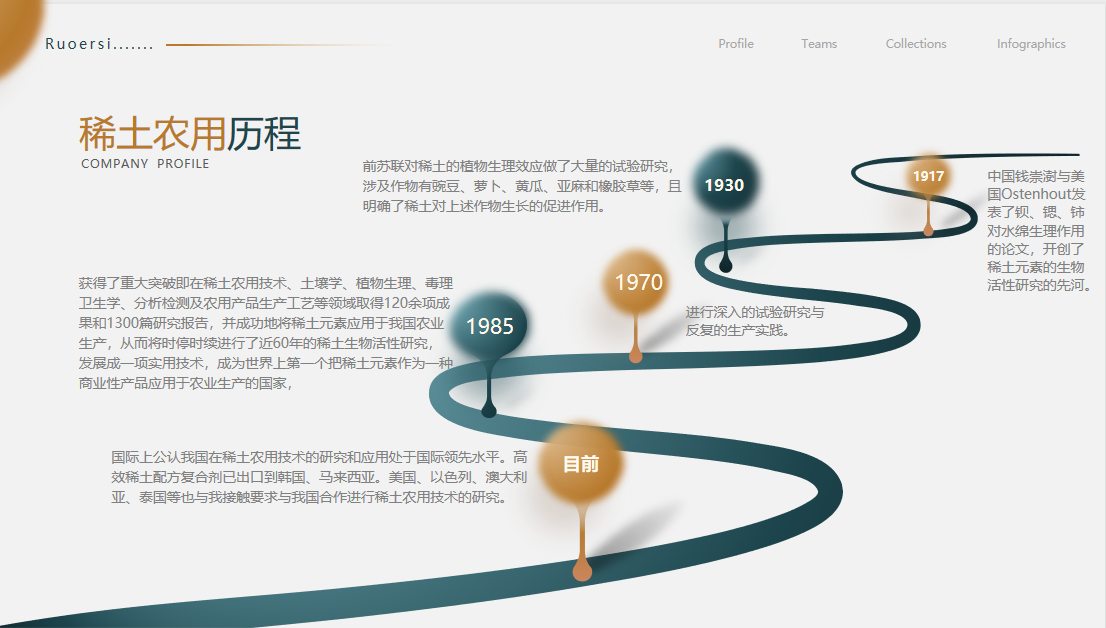Select the Collections navigation link

click(915, 44)
